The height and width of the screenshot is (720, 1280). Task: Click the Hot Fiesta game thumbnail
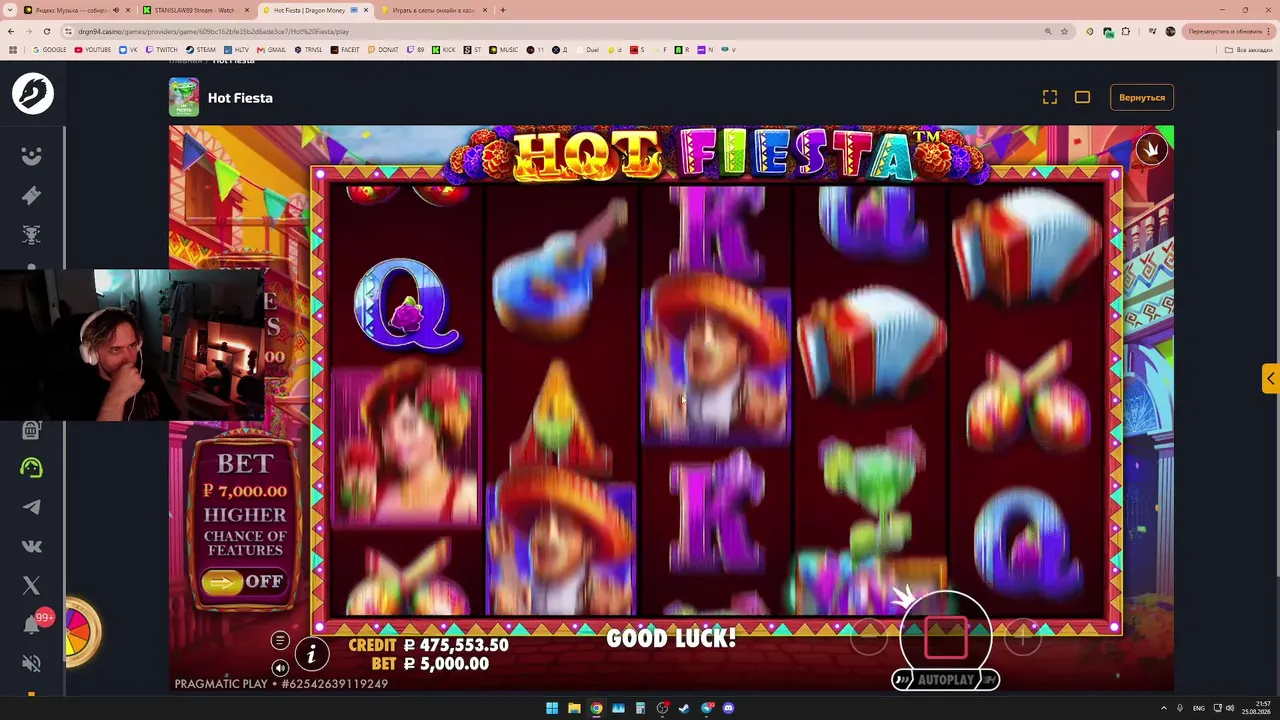184,97
